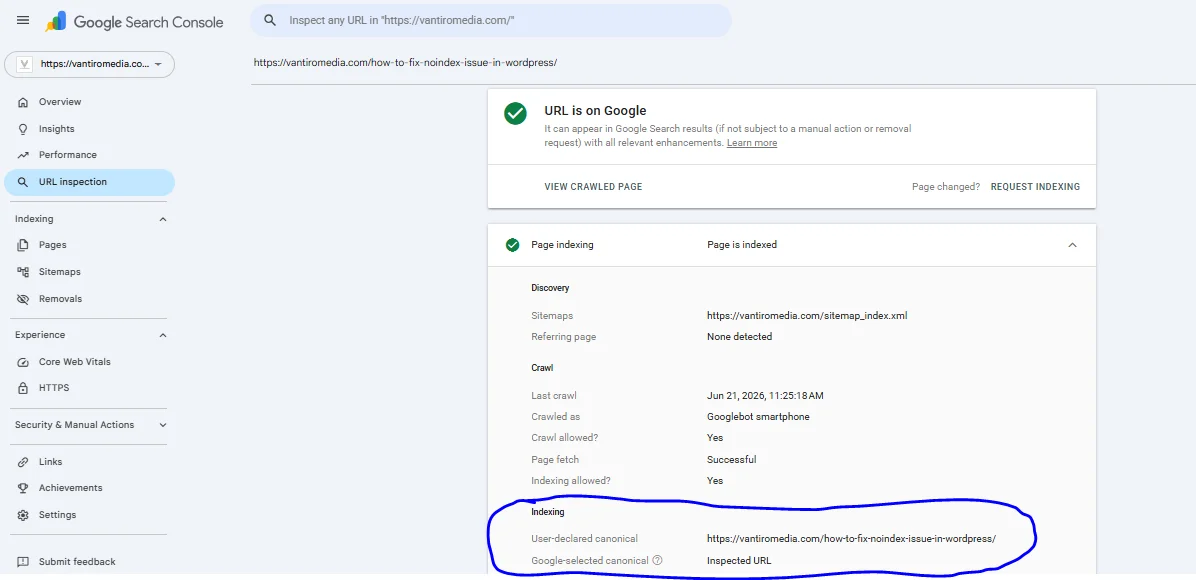Screen dimensions: 1196x580
Task: Click the Last crawl date value
Action: tap(765, 395)
